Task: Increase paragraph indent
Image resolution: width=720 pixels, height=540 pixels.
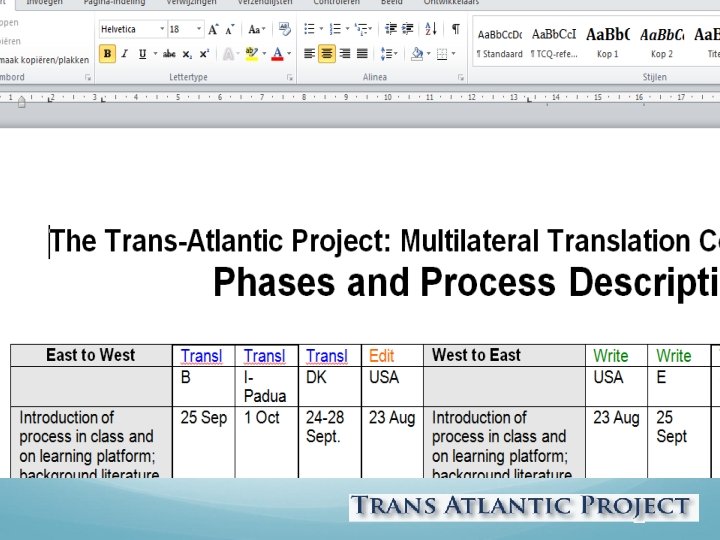Action: [408, 29]
